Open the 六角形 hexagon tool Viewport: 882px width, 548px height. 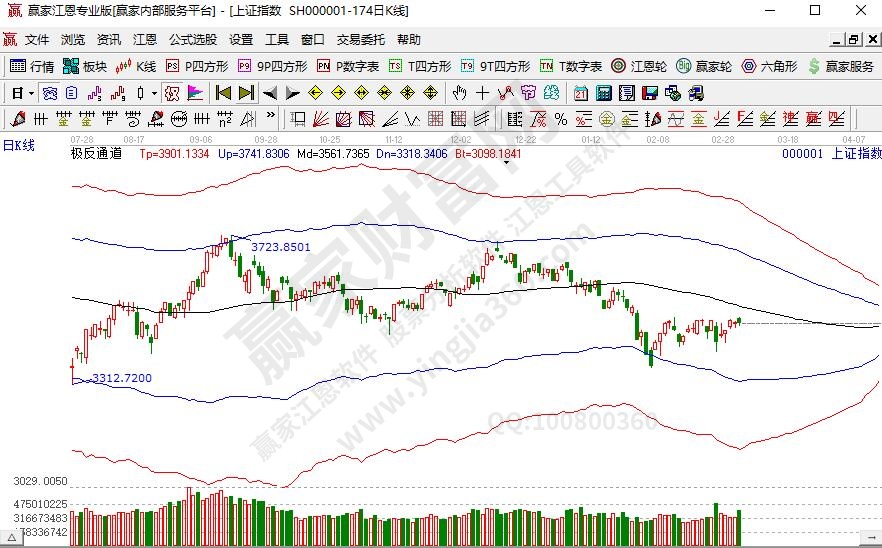pos(768,66)
